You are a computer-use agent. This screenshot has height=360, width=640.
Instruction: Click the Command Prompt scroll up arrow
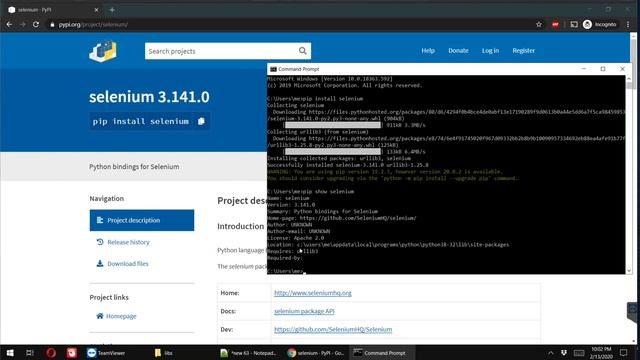629,79
